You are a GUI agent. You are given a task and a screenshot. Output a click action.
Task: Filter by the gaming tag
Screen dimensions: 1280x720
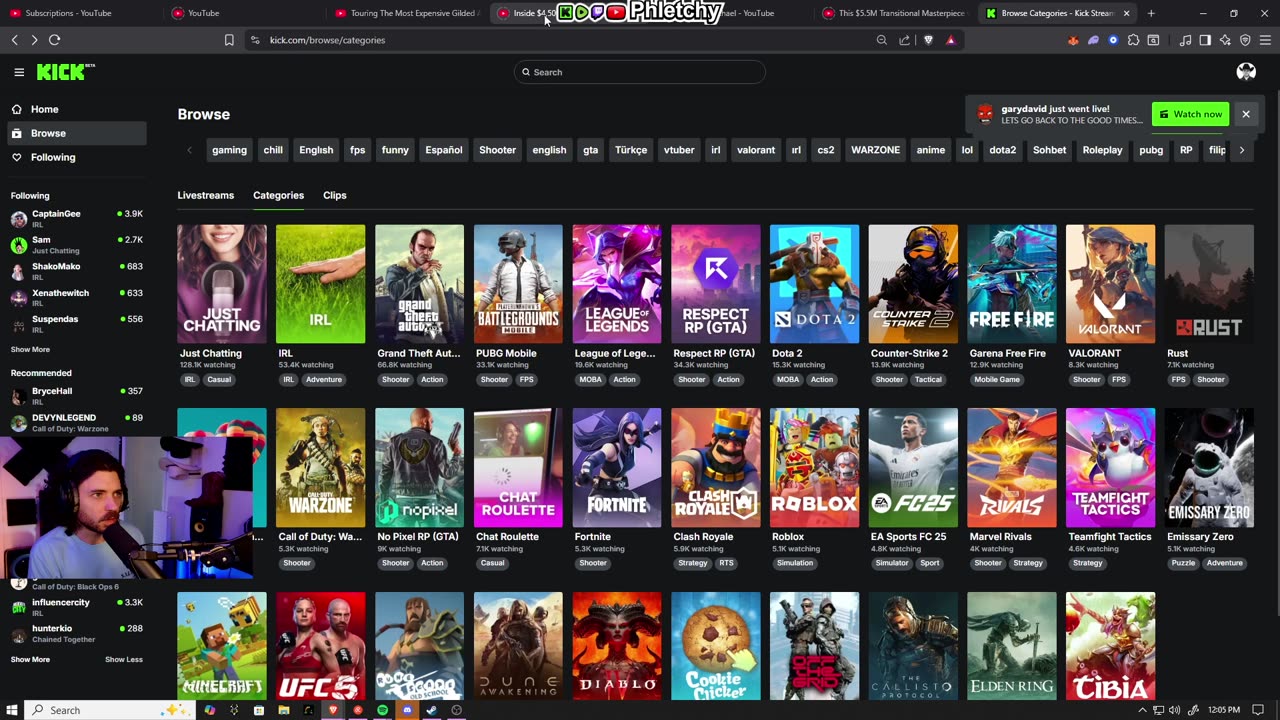click(x=229, y=150)
